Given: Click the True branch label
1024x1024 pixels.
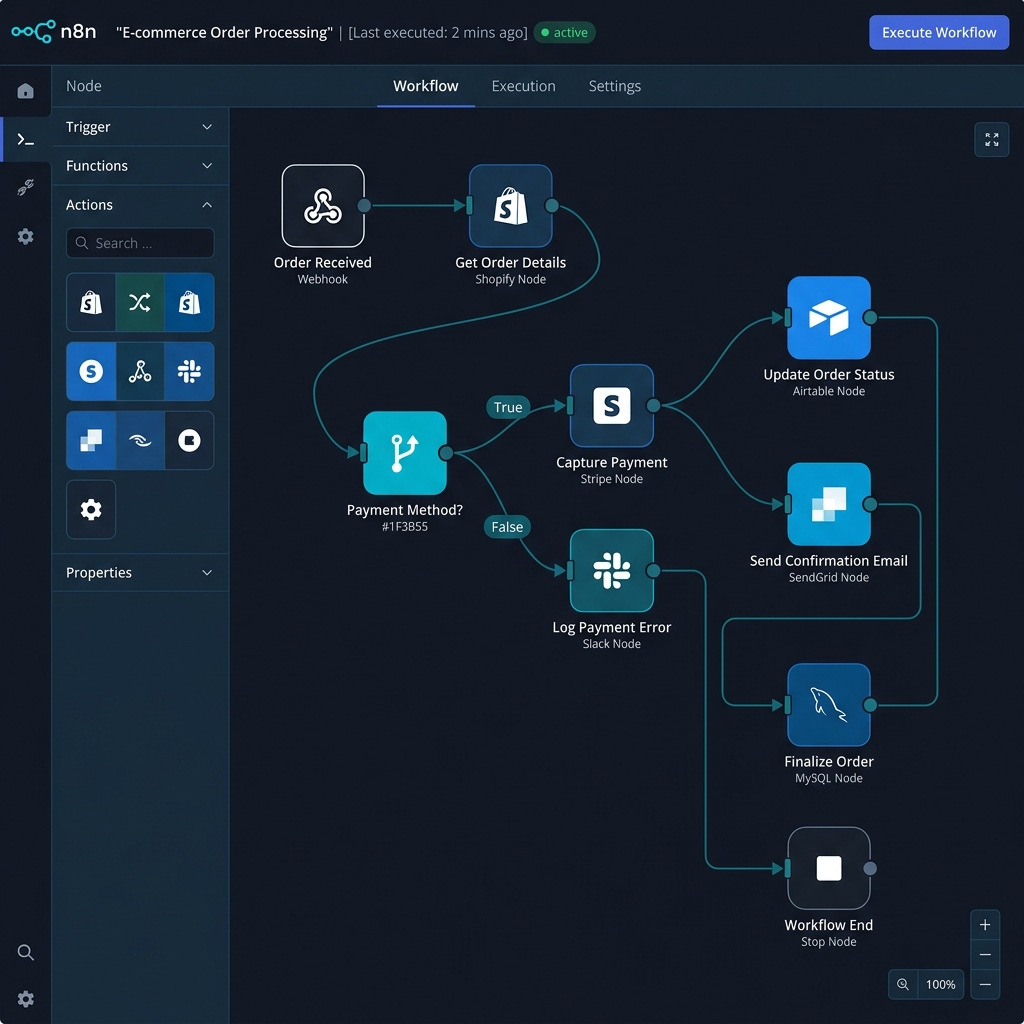Looking at the screenshot, I should coord(507,407).
